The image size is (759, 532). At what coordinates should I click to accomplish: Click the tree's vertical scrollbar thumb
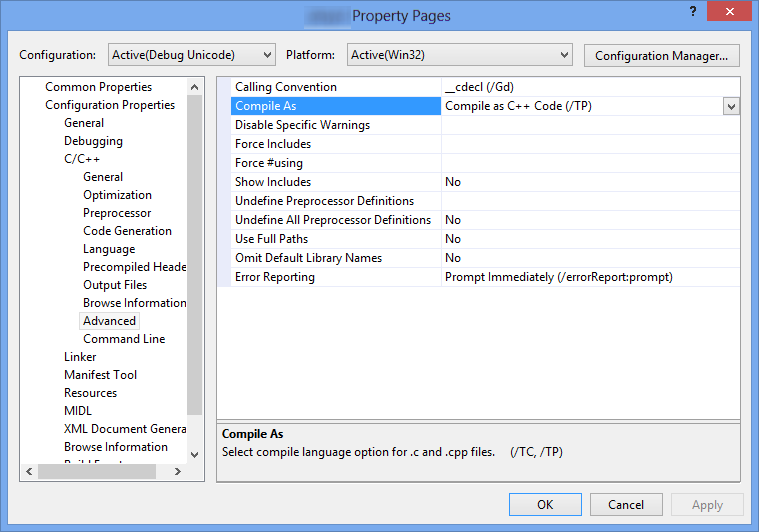[x=195, y=255]
